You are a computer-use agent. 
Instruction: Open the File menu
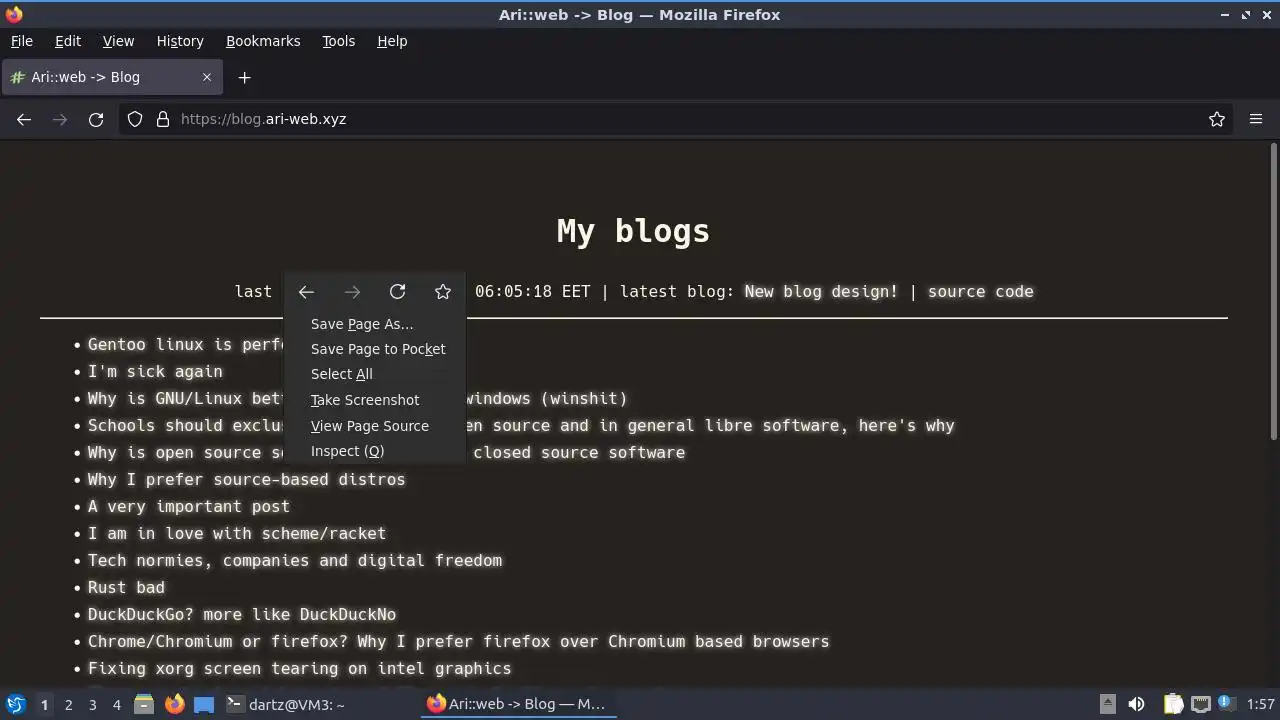click(21, 41)
